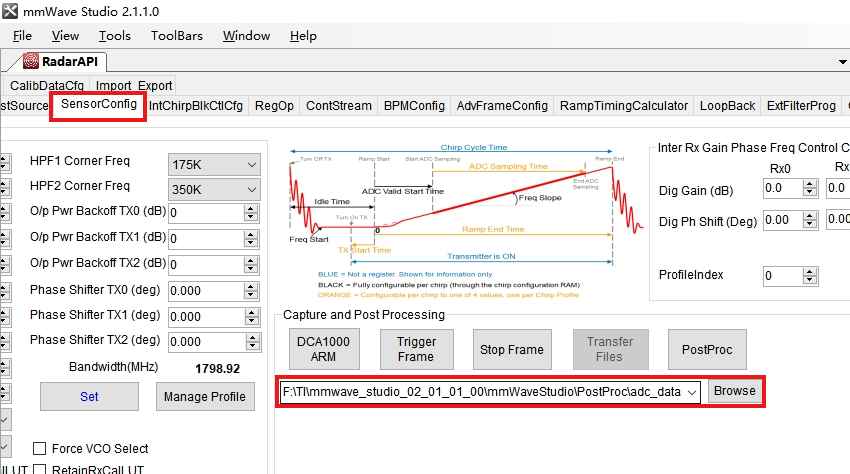The height and width of the screenshot is (474, 850).
Task: Adjust the O/p Pwr Backoff TX0 spinner
Action: [x=251, y=213]
